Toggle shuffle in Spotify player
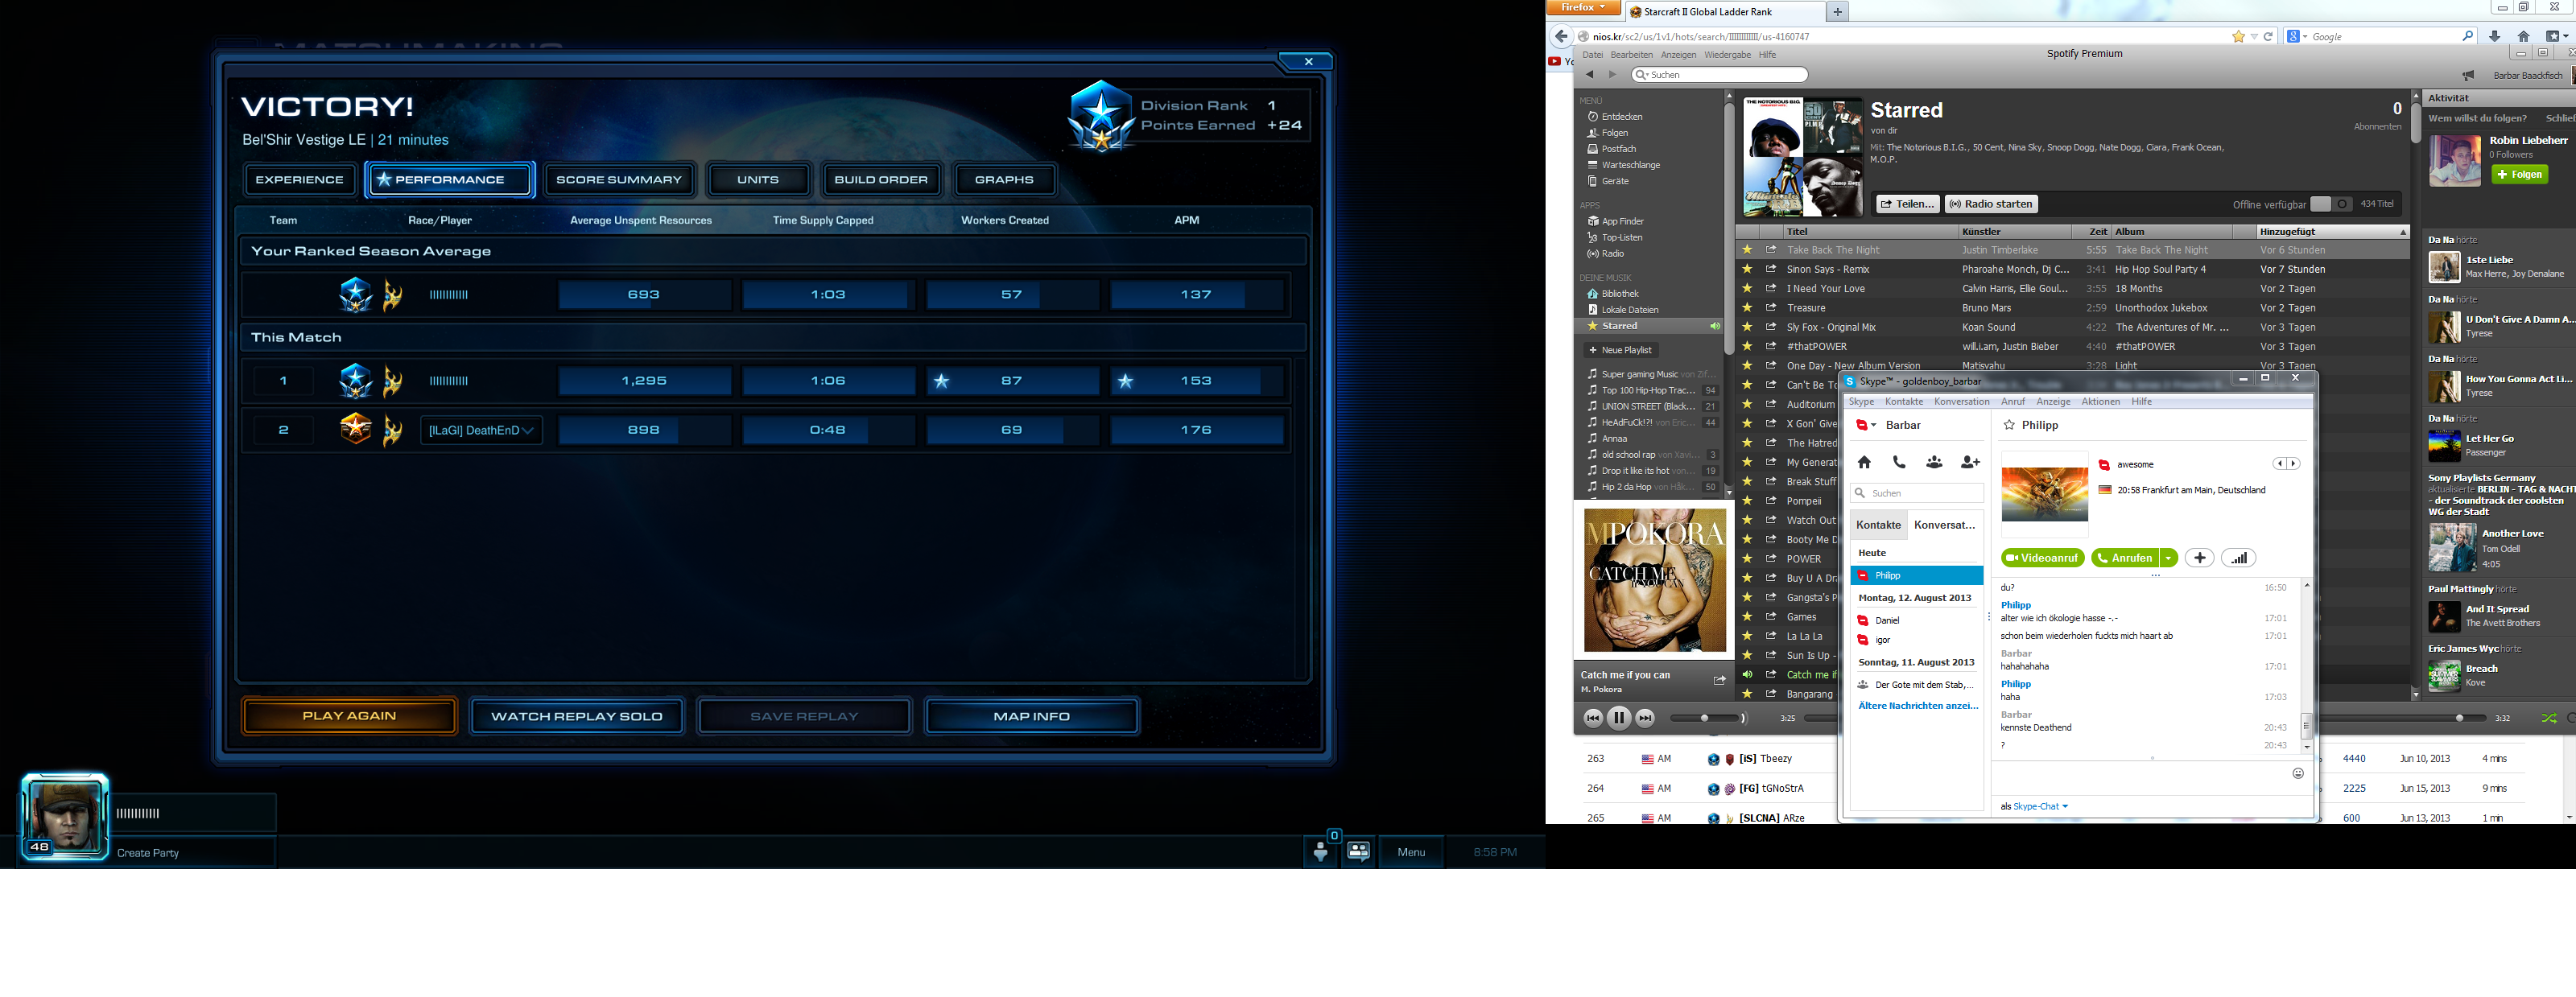This screenshot has width=2576, height=997. 2549,718
